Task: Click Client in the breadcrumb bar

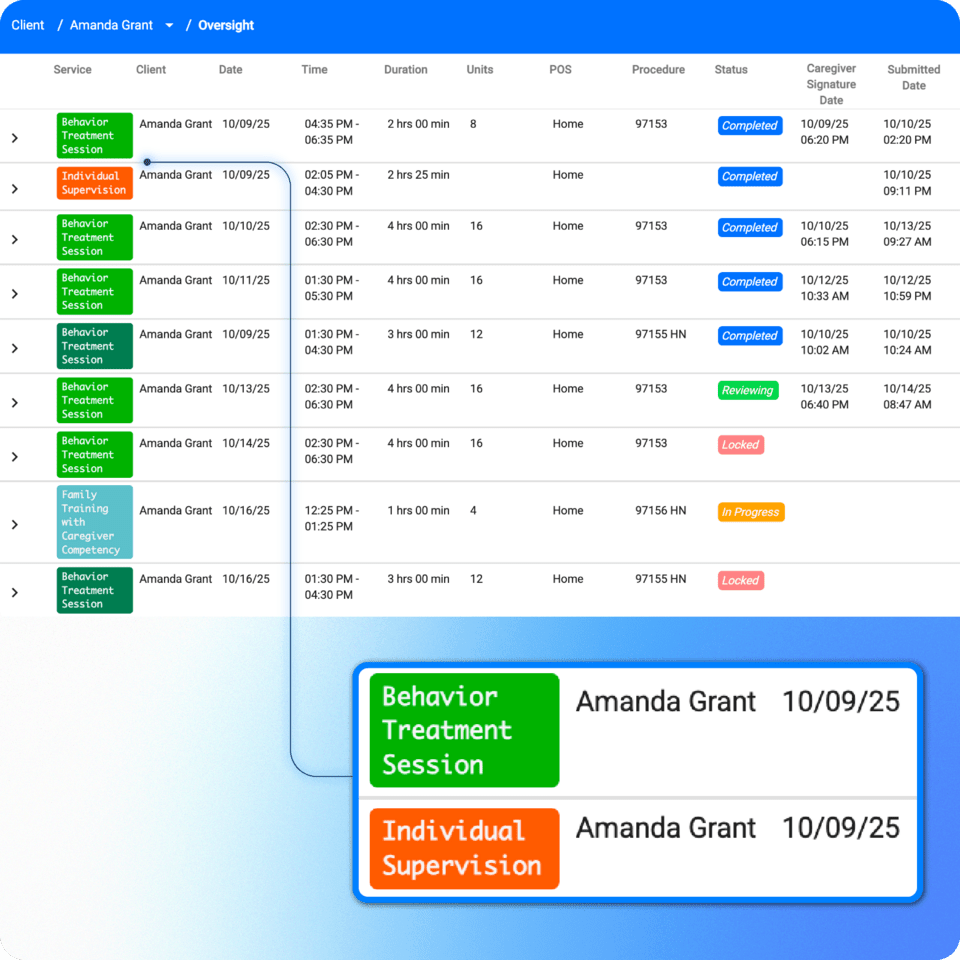Action: click(x=27, y=25)
